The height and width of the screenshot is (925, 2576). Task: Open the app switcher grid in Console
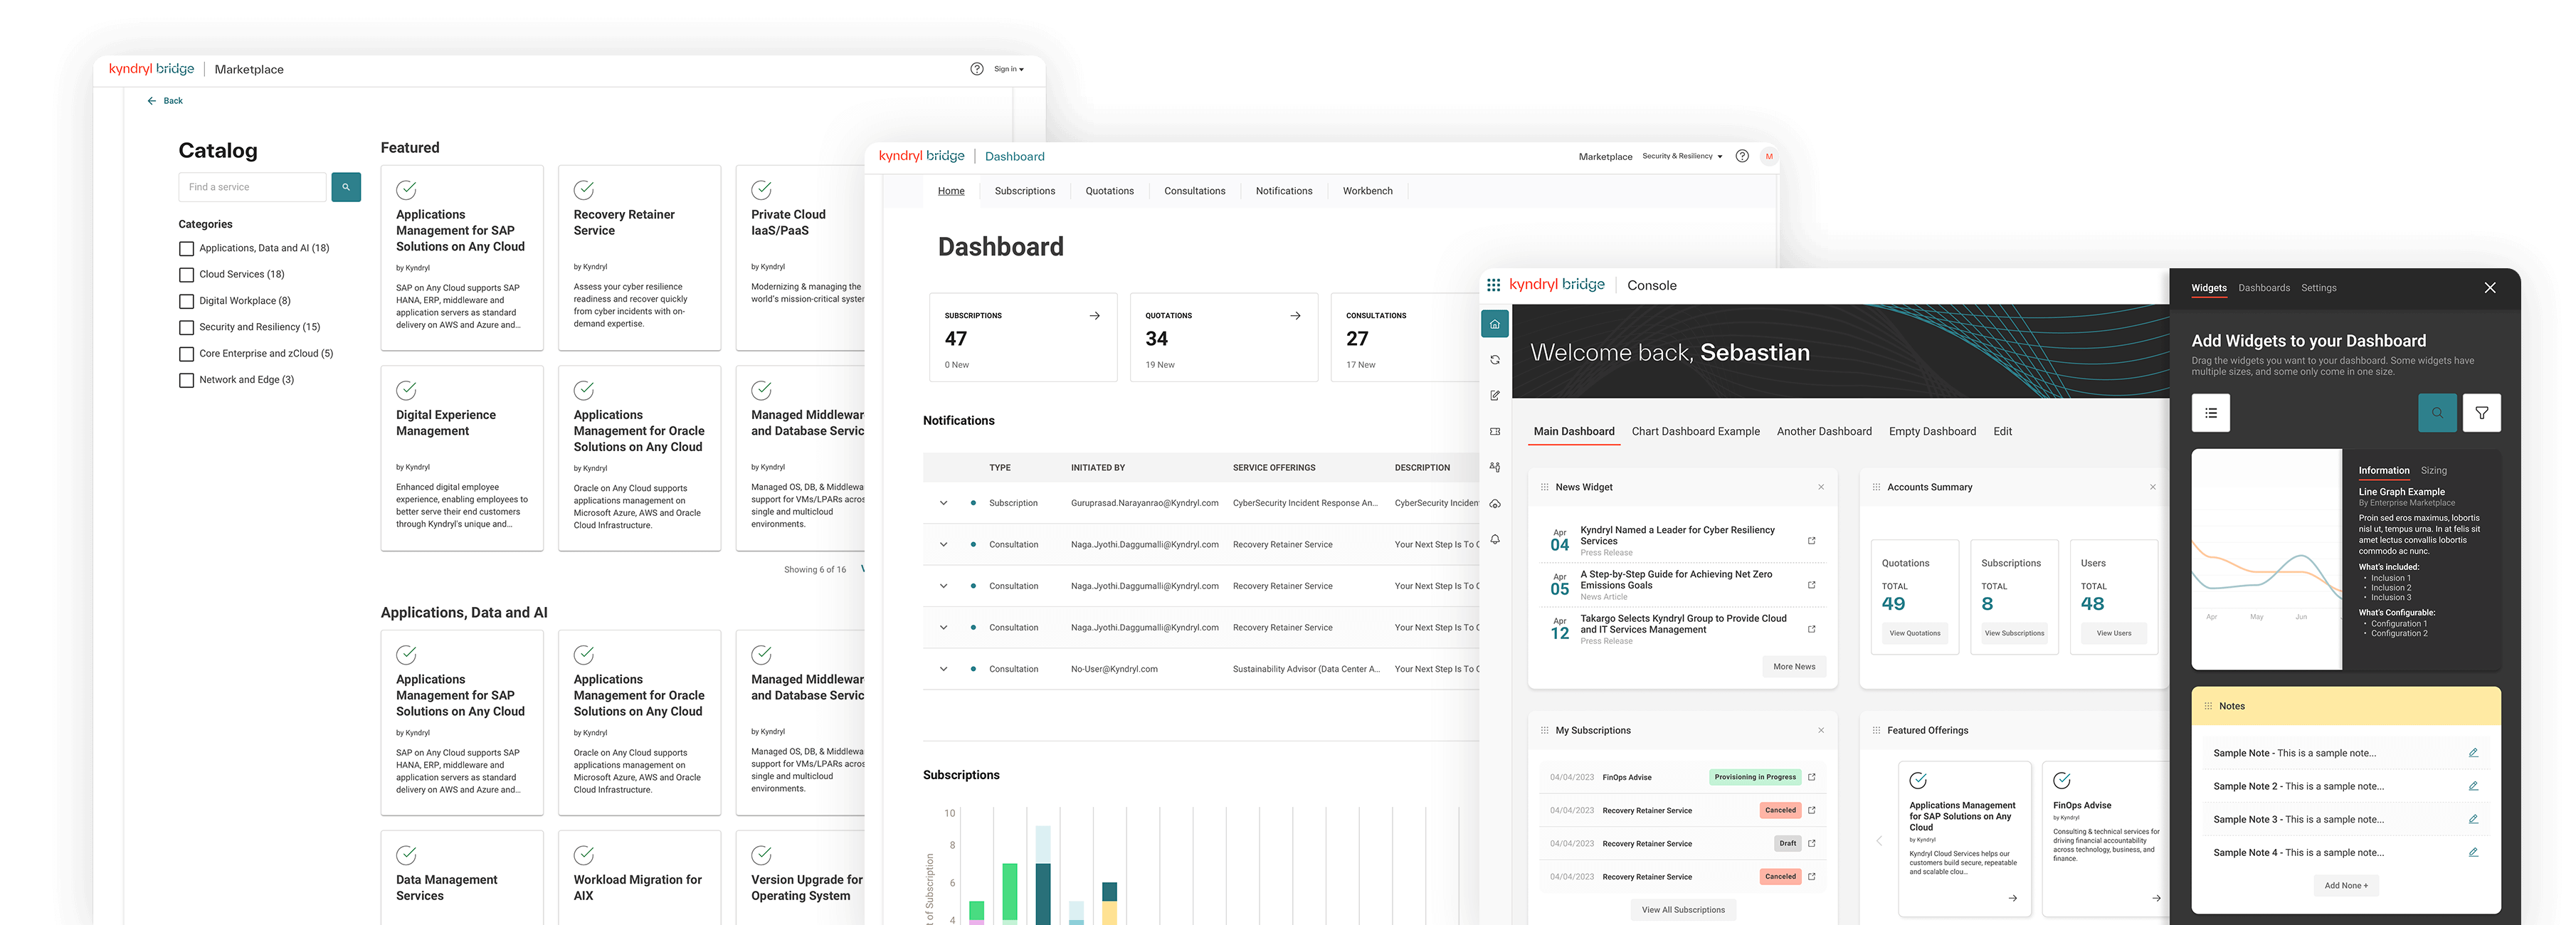click(x=1494, y=285)
